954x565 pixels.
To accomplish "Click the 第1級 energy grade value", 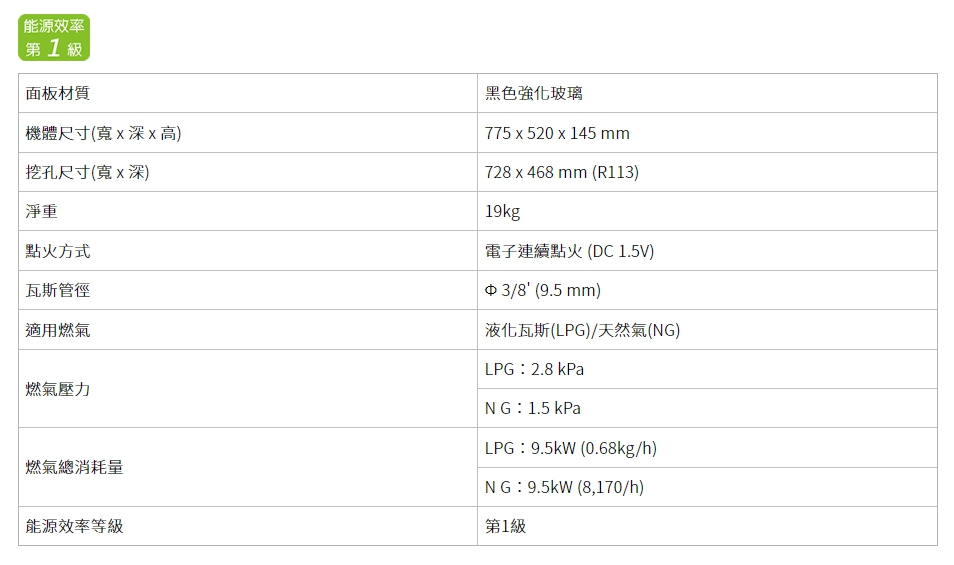I will (x=505, y=526).
